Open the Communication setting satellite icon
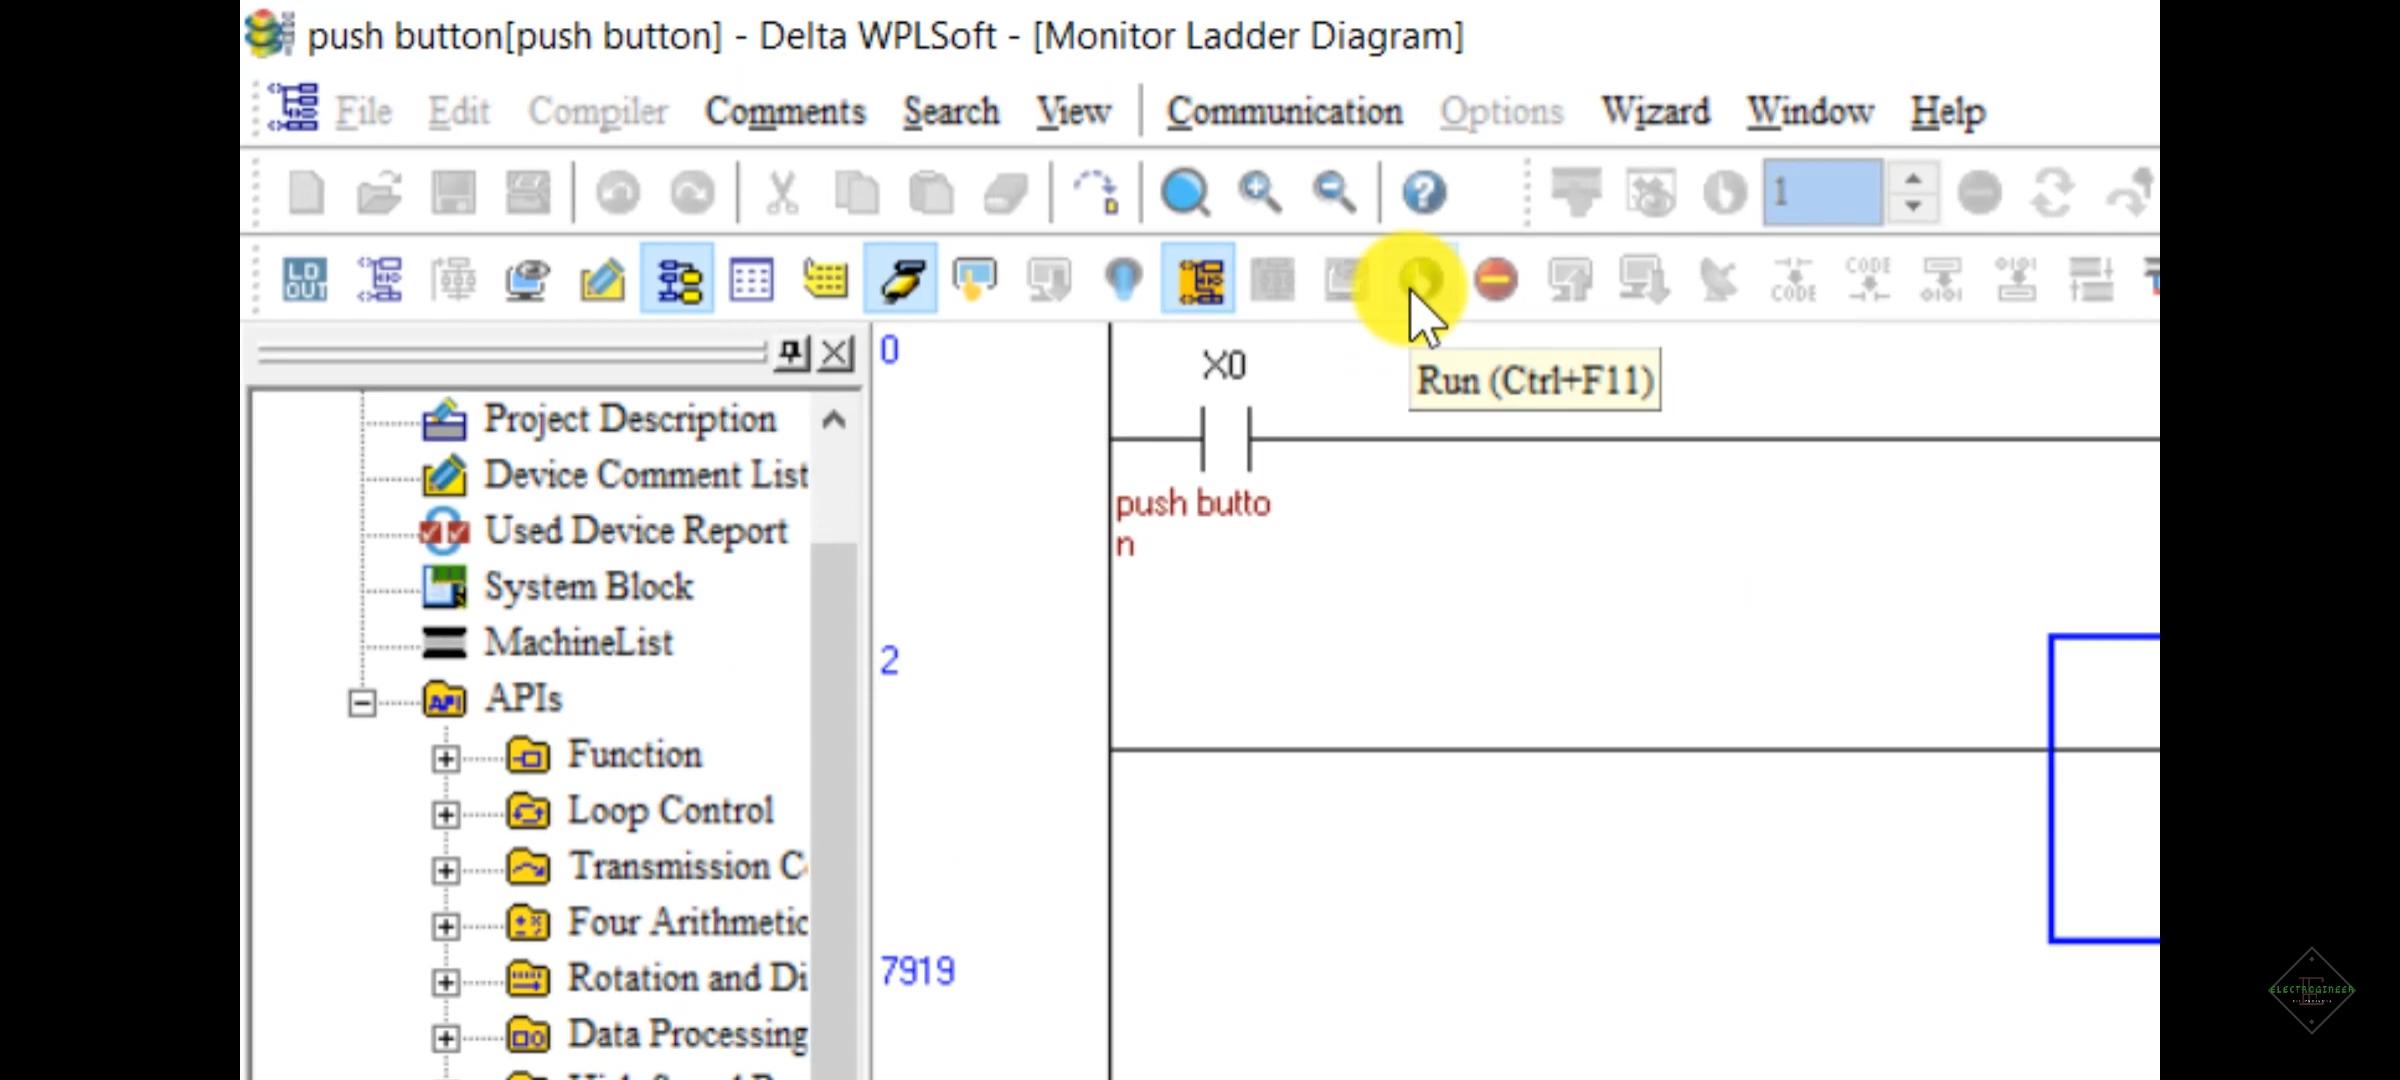The width and height of the screenshot is (2400, 1080). (x=1718, y=281)
